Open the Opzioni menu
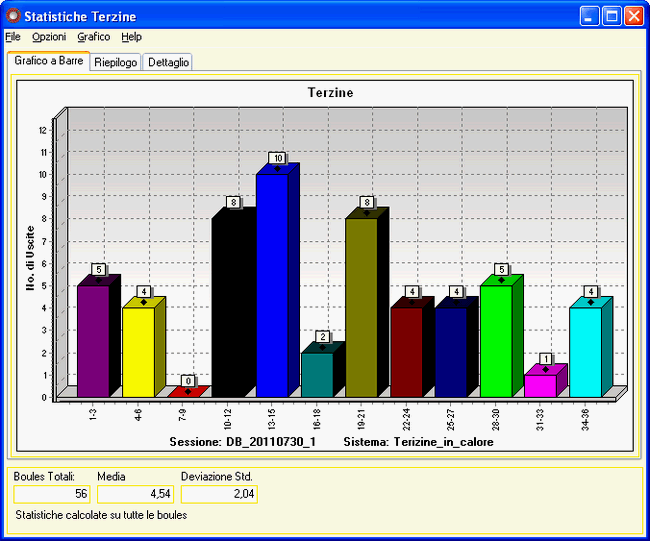 tap(48, 37)
